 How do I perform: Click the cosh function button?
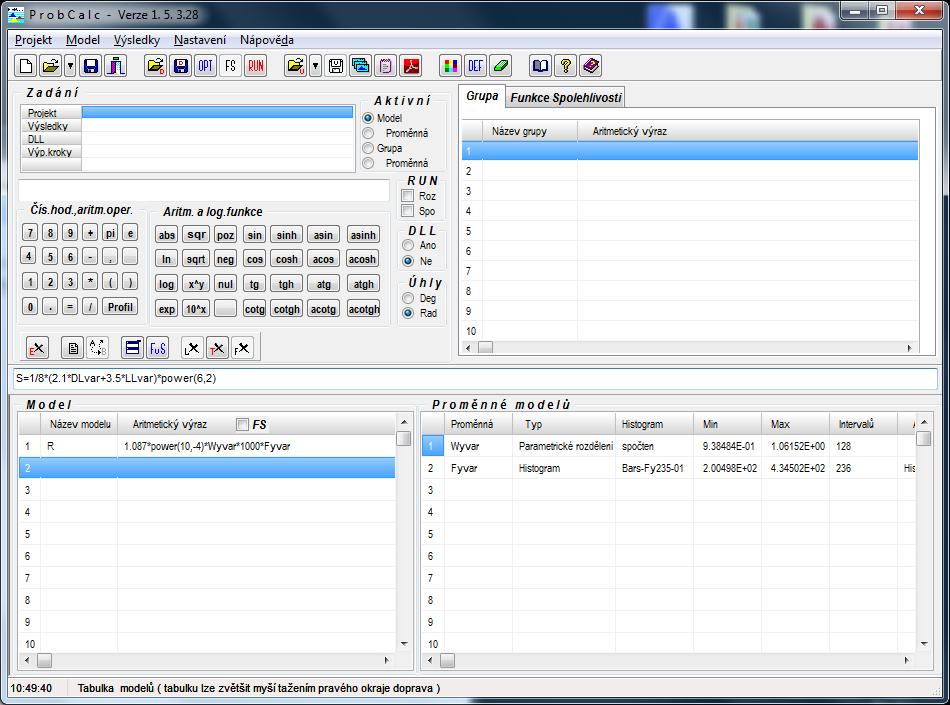(x=287, y=259)
